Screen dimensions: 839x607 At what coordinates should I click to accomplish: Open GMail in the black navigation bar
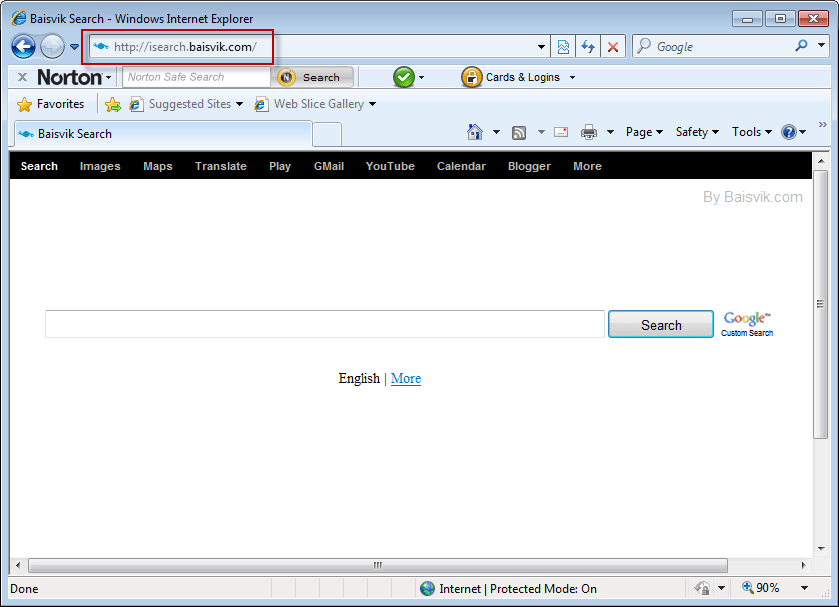point(329,166)
